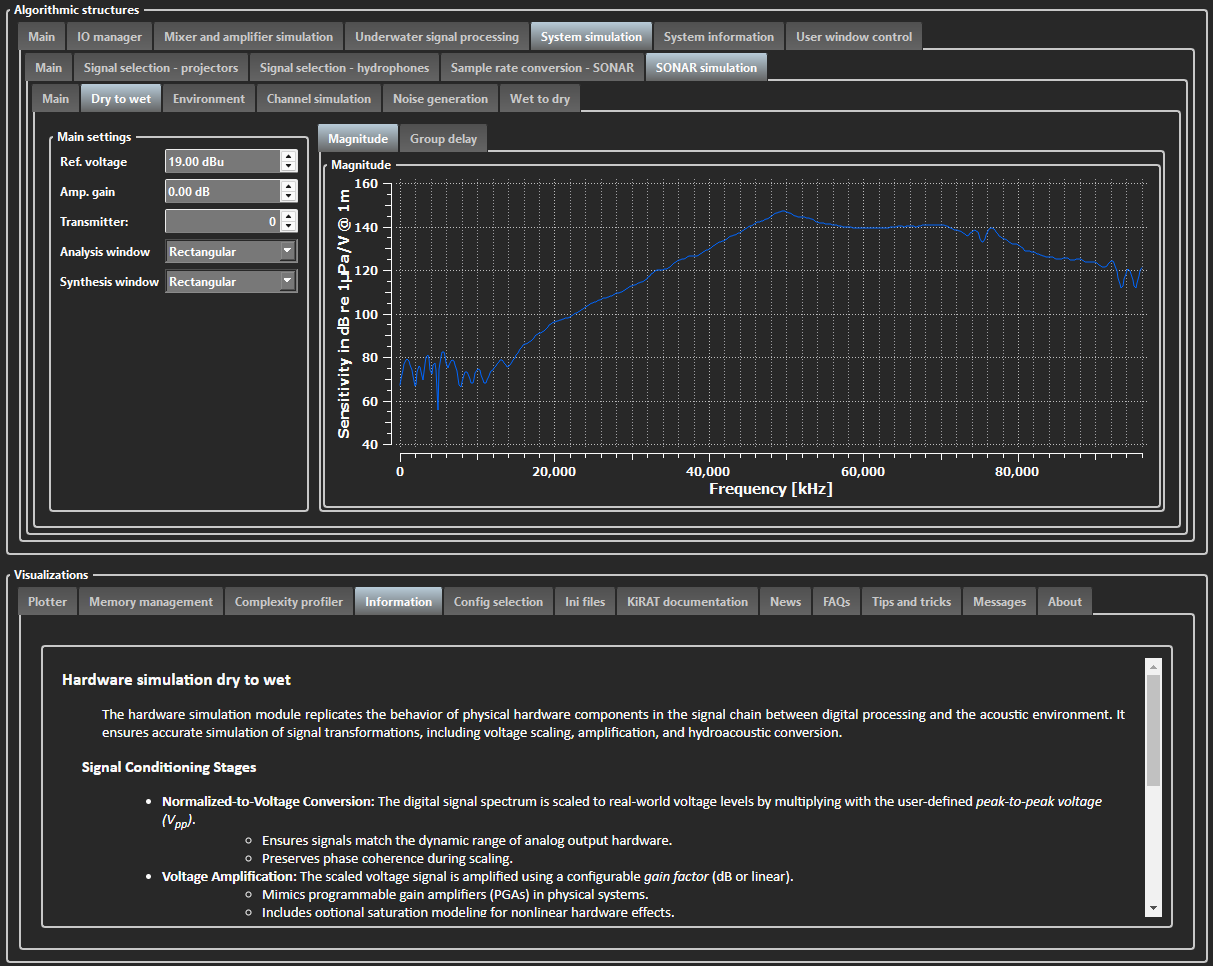Switch to the IO manager tab

(x=110, y=37)
